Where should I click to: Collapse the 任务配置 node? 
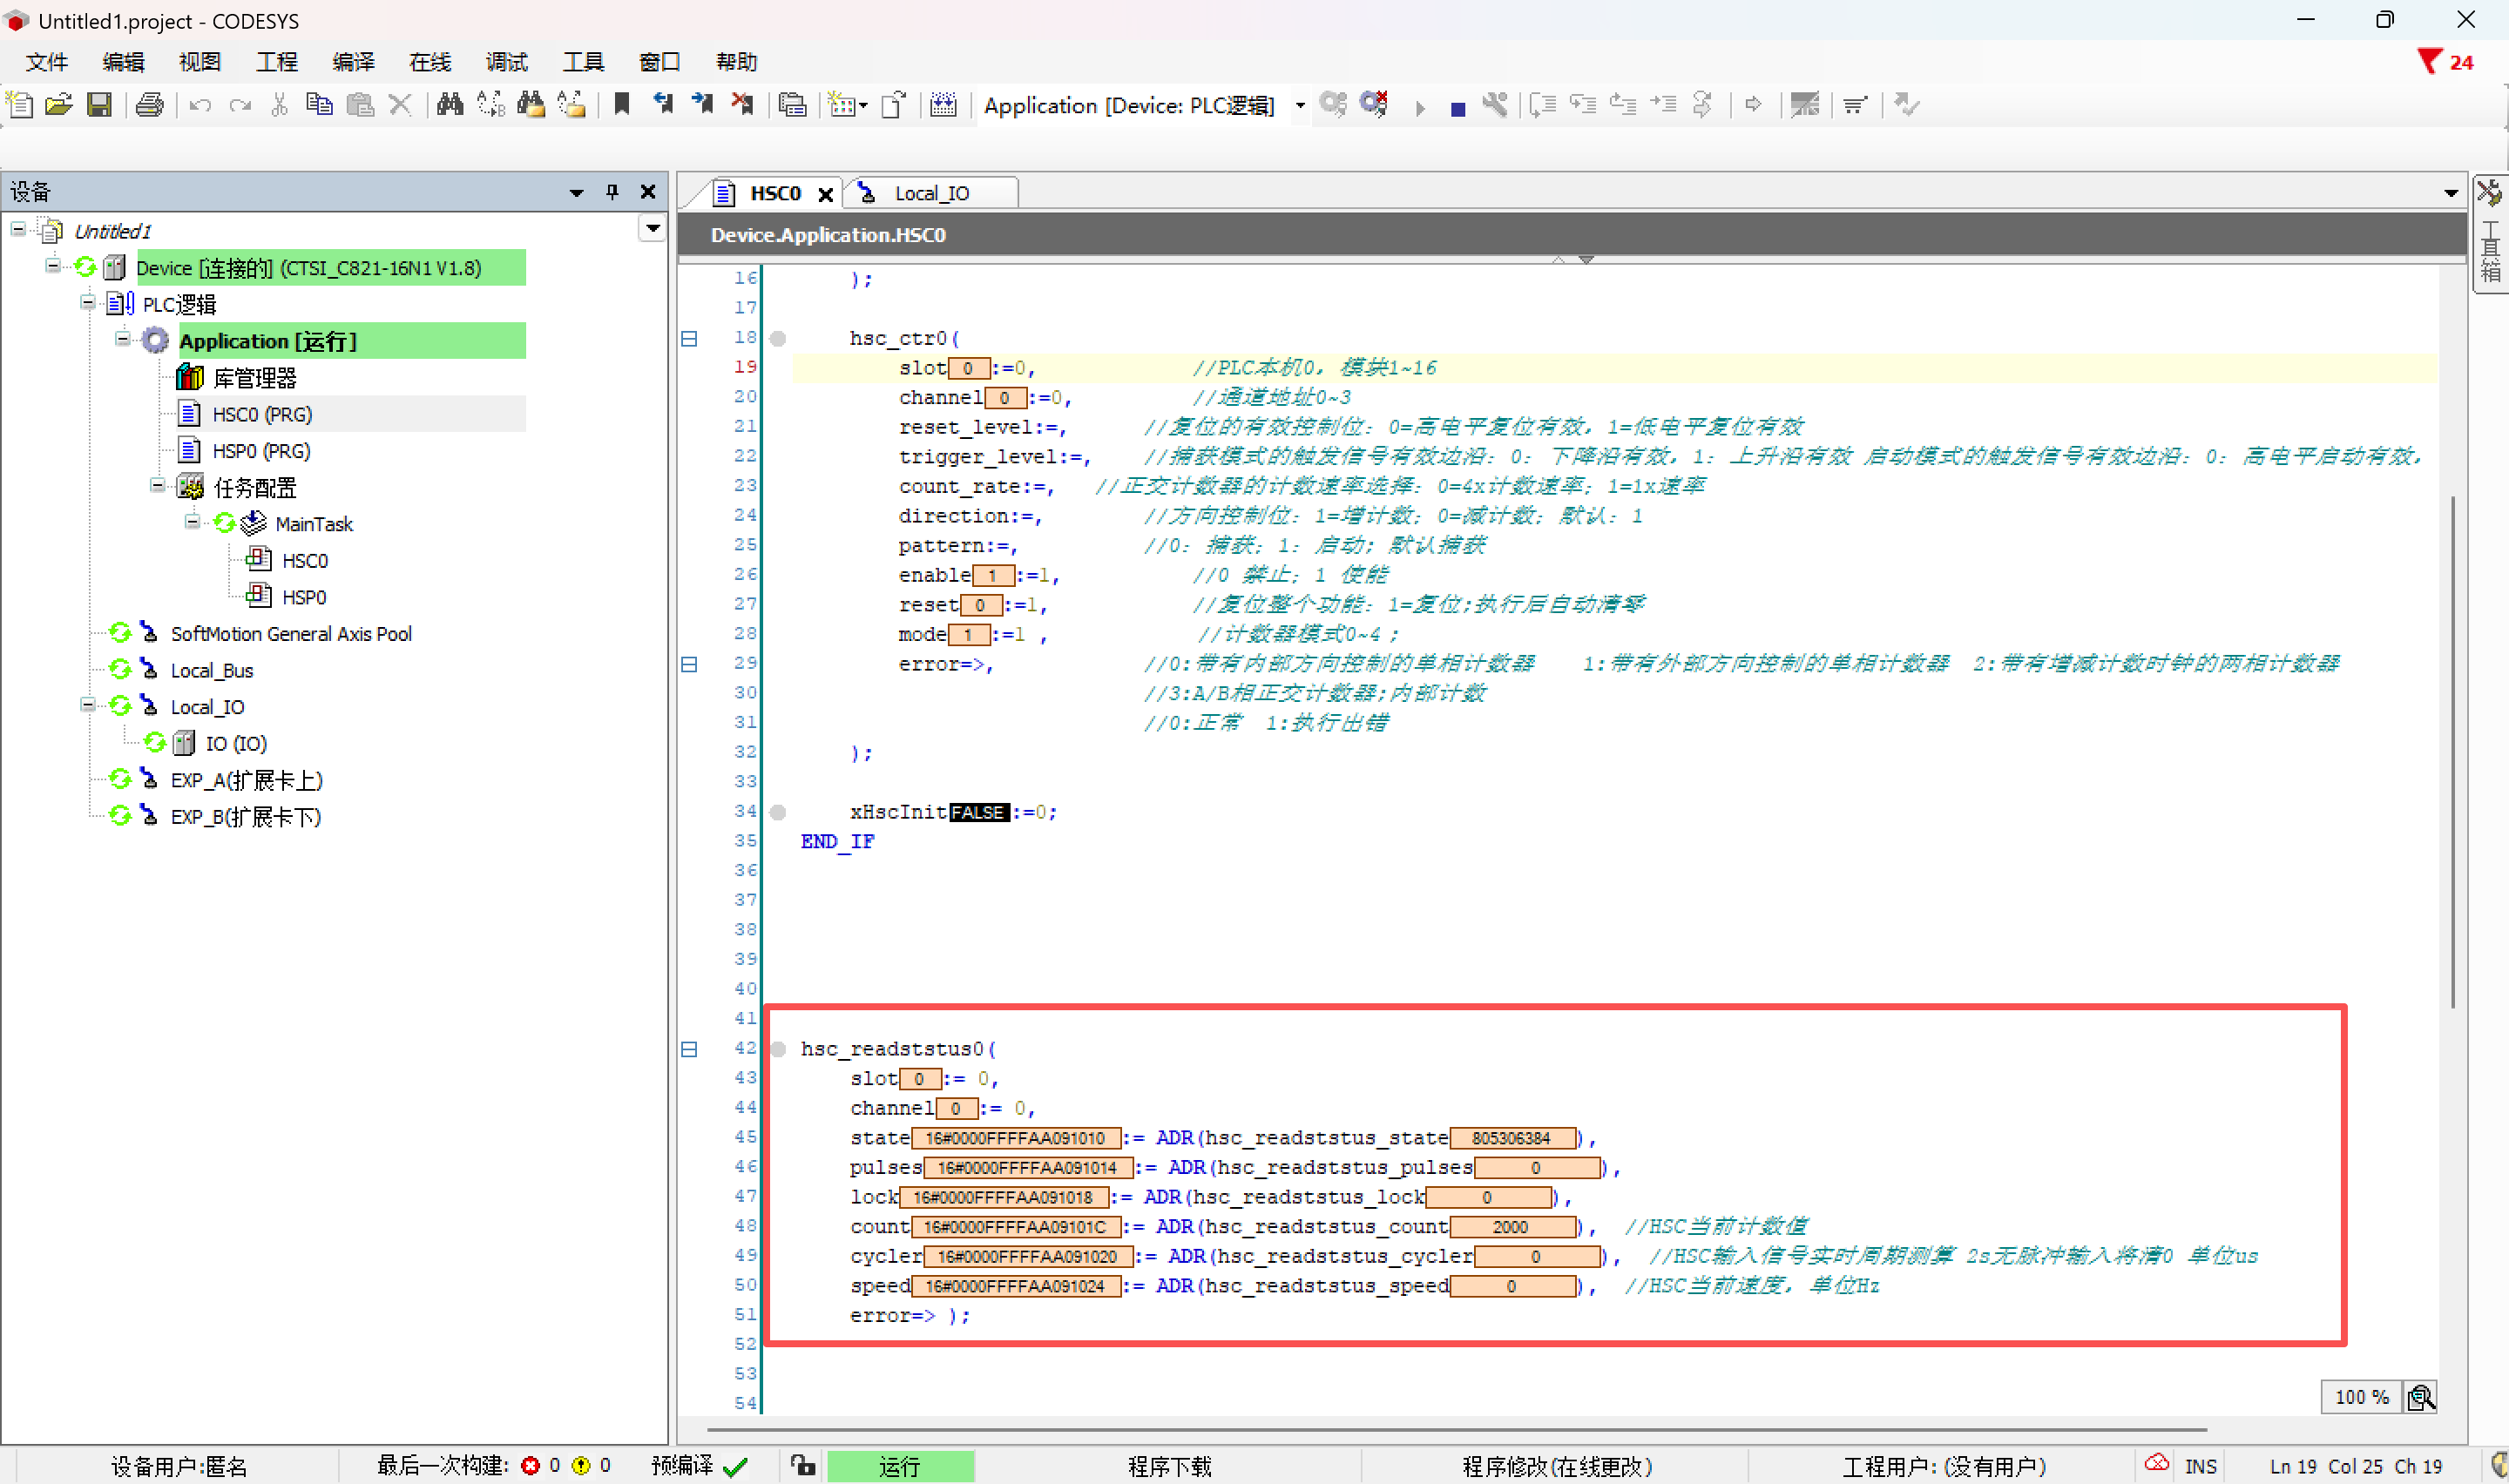pyautogui.click(x=158, y=485)
